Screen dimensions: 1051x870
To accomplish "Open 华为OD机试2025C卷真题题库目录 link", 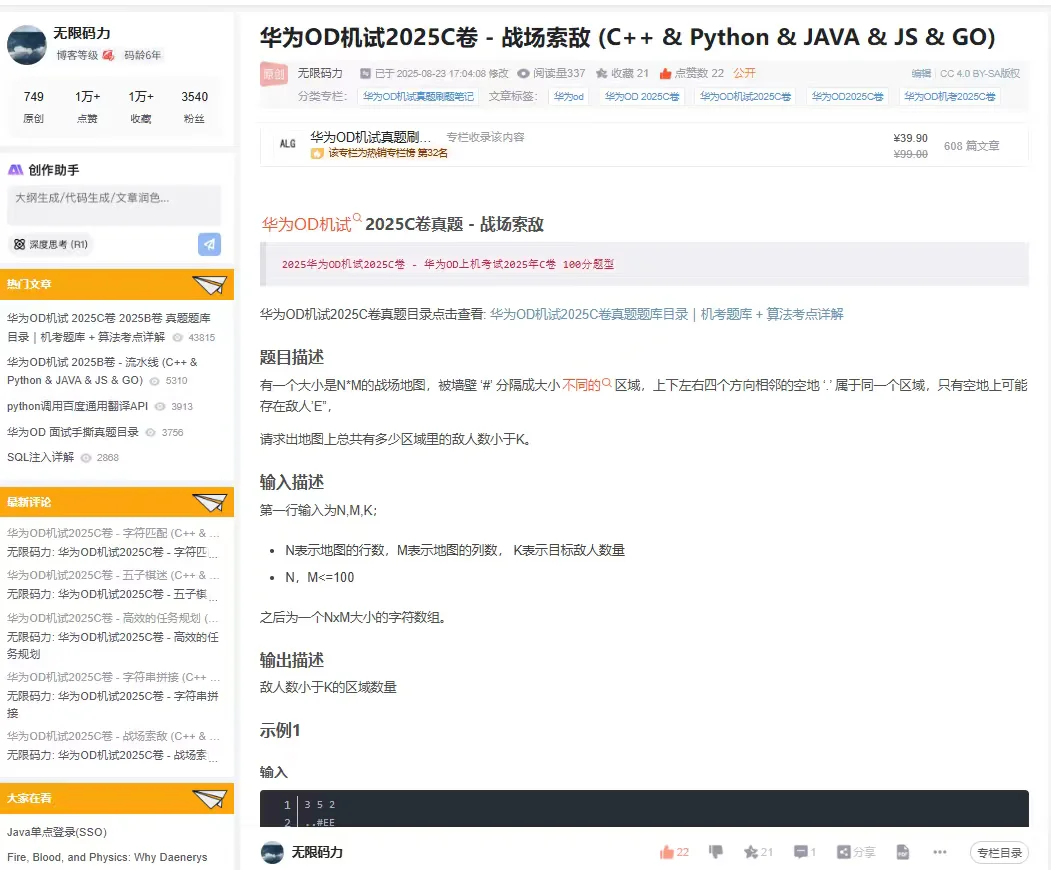I will coord(666,314).
